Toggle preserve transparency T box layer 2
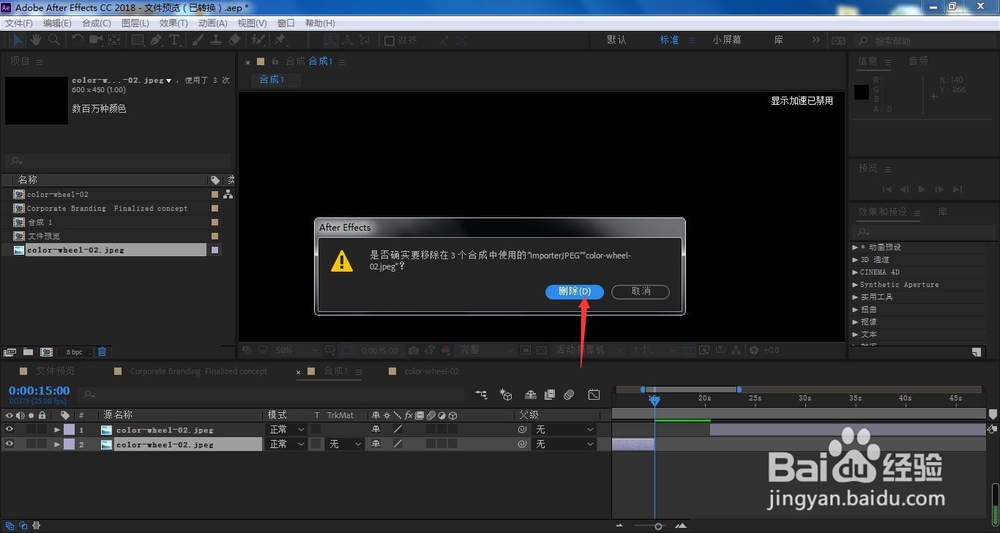 click(316, 444)
